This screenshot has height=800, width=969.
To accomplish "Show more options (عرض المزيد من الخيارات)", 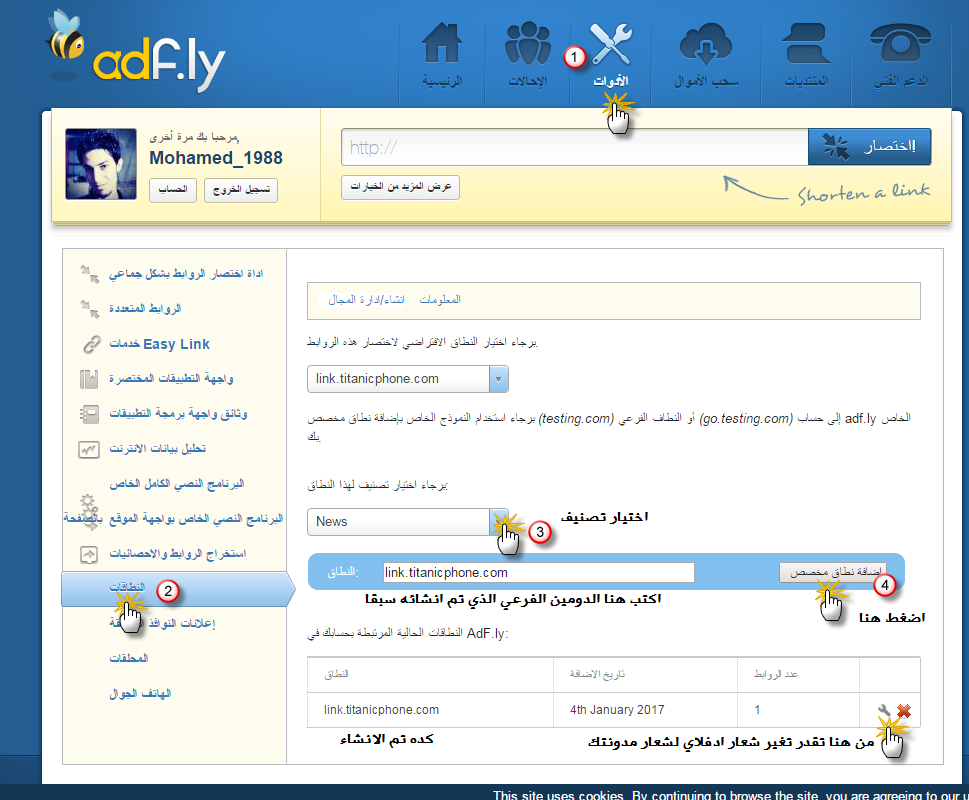I will tap(400, 187).
